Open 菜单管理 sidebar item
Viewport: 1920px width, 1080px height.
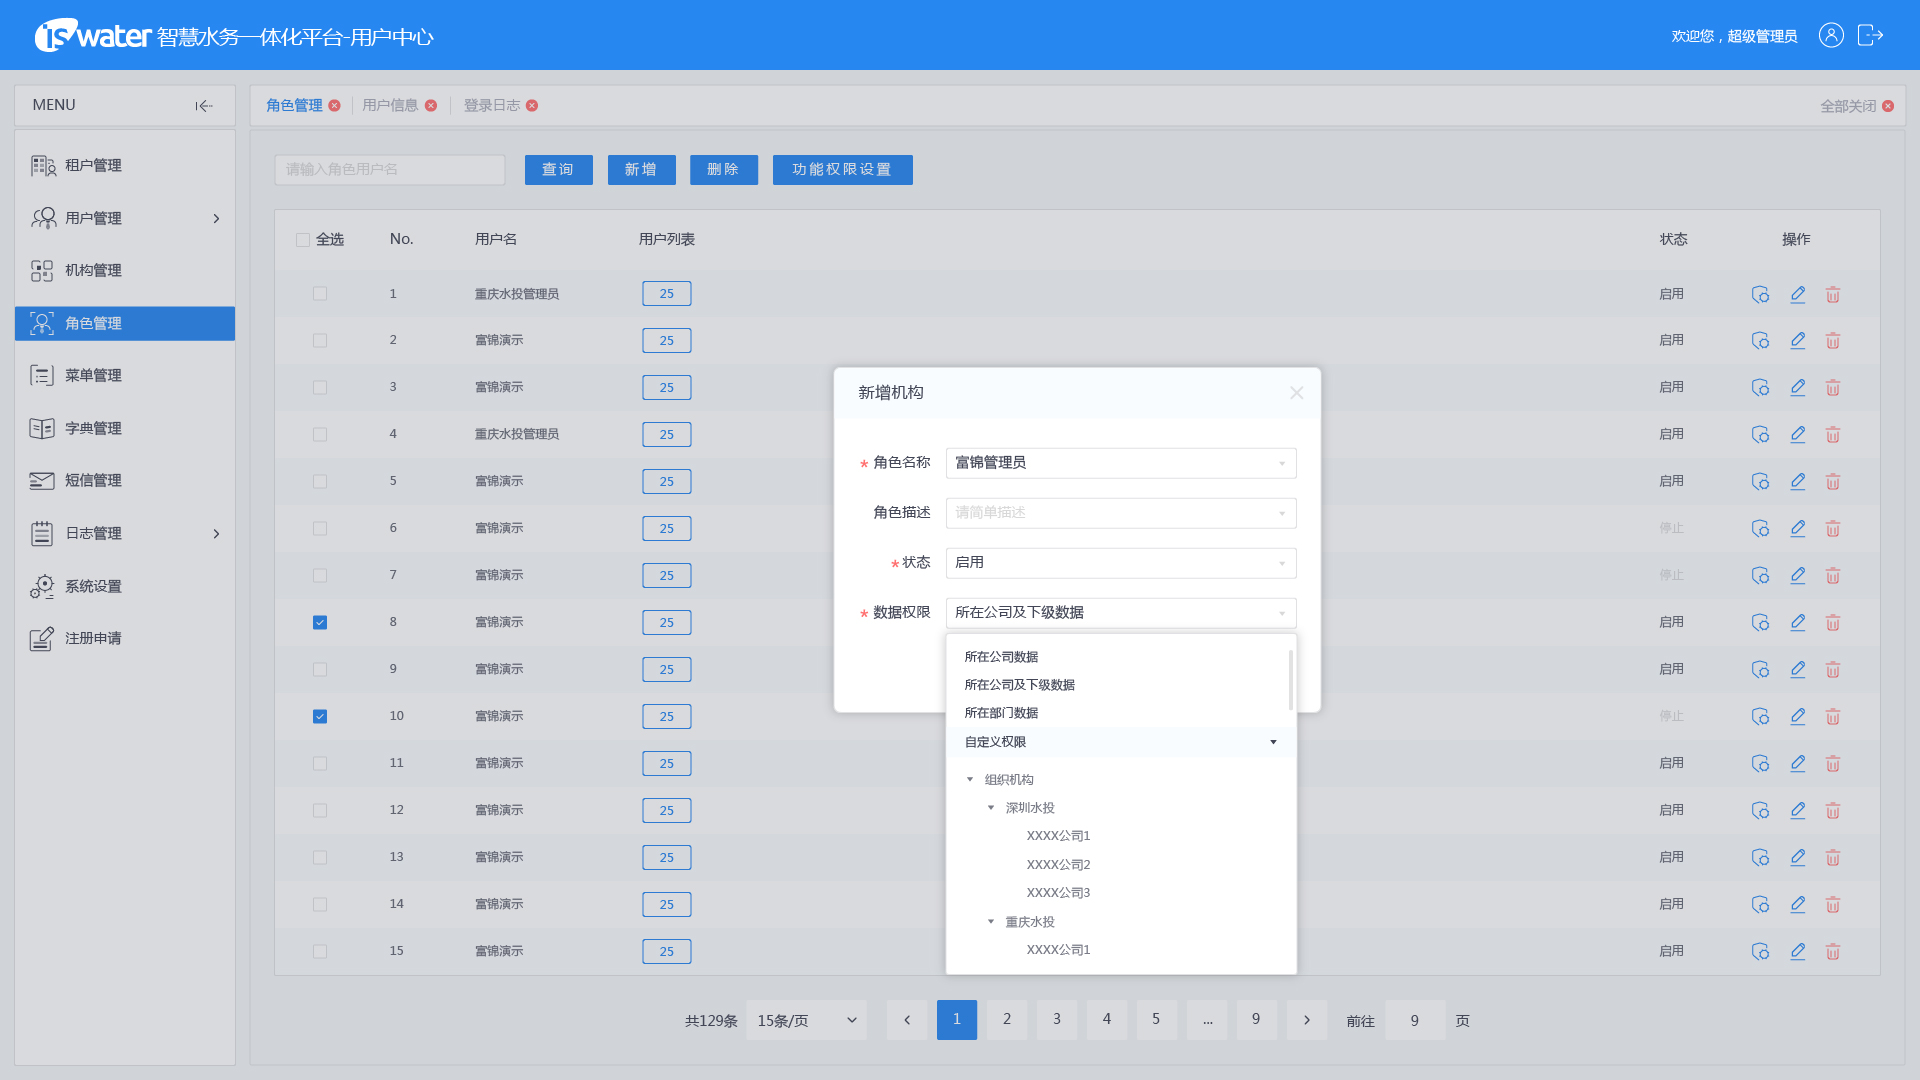point(125,376)
